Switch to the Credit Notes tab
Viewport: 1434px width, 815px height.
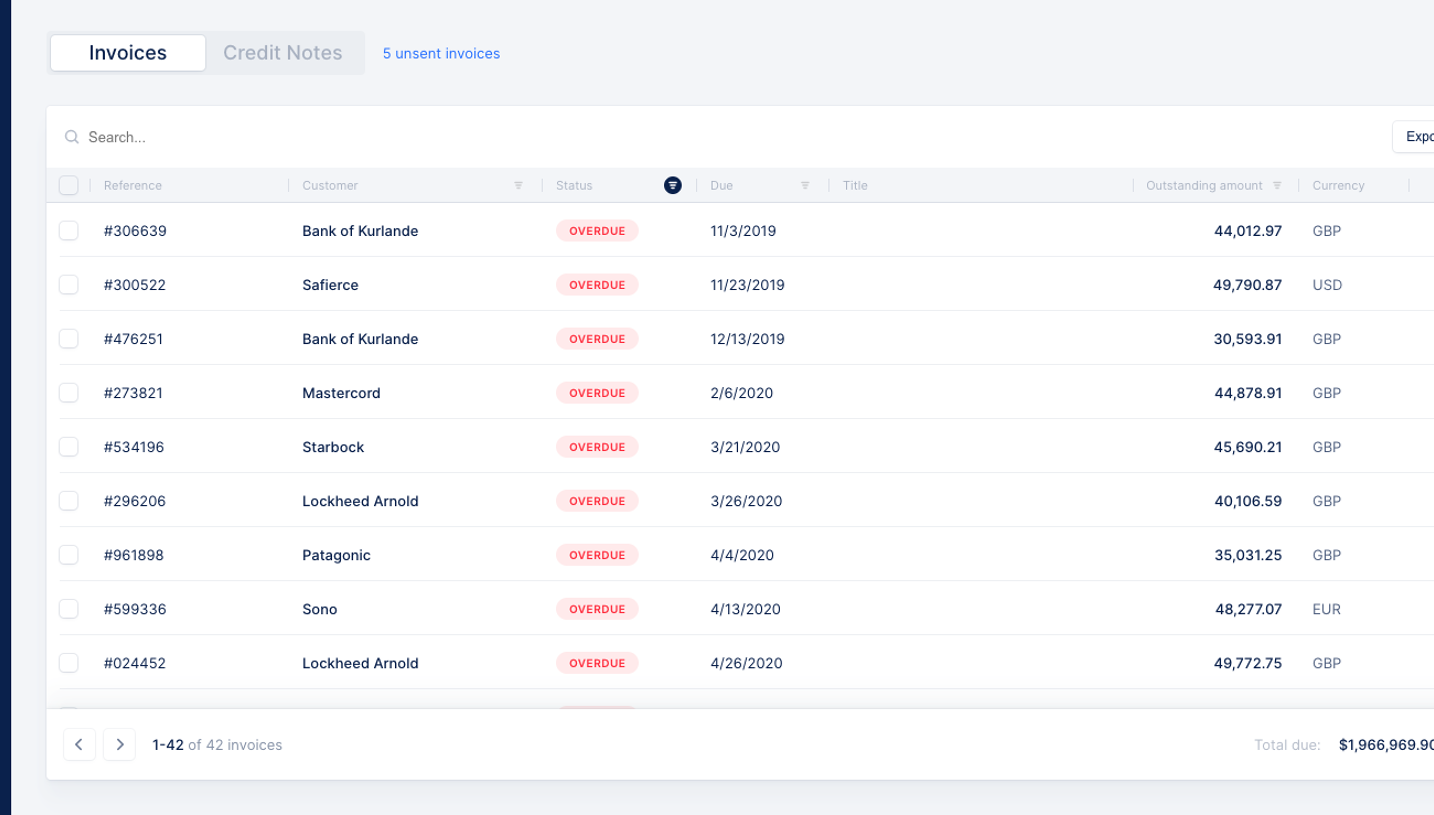click(x=283, y=53)
